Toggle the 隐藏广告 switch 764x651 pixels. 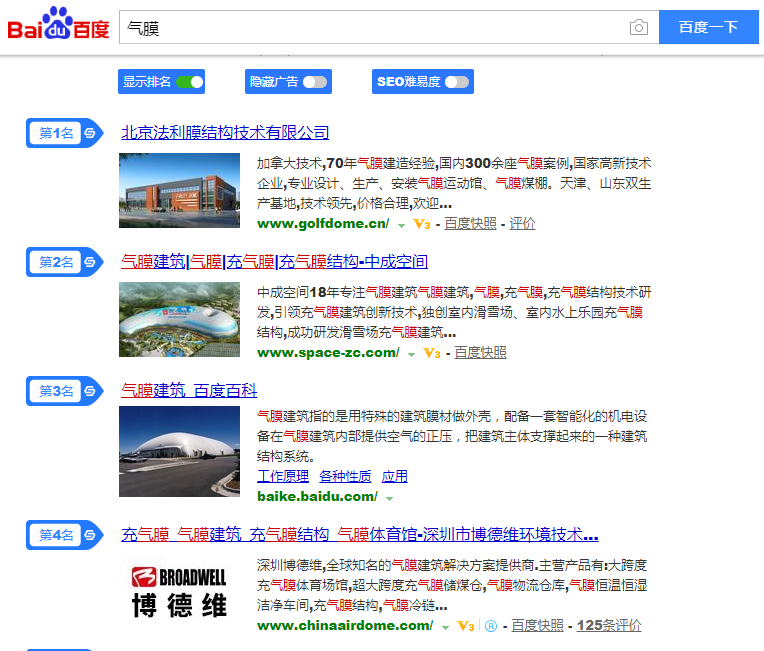pos(315,82)
